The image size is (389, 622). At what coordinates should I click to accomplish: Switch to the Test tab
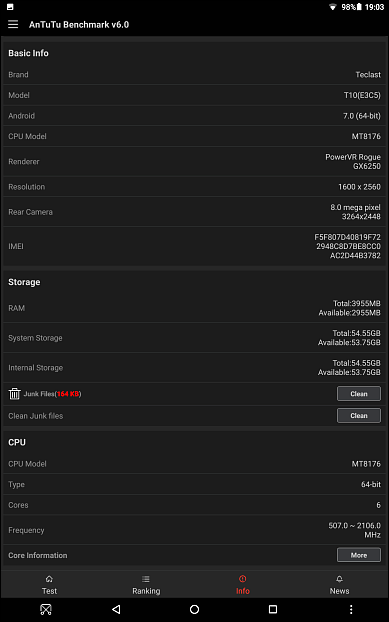pos(49,585)
